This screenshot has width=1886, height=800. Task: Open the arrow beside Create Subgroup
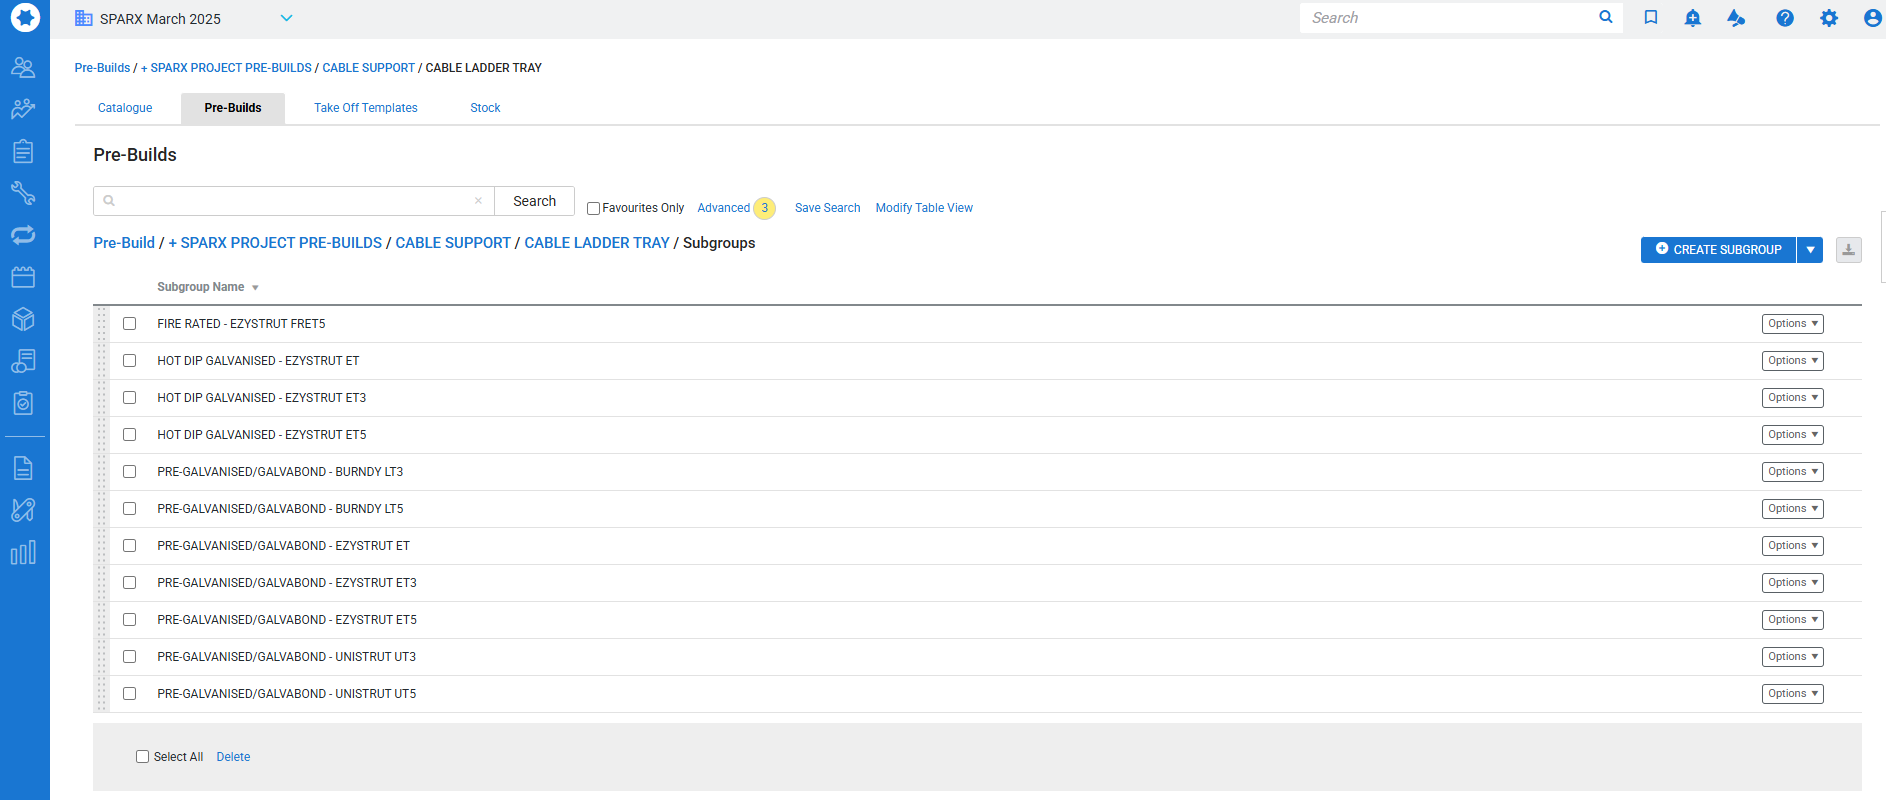click(x=1810, y=250)
